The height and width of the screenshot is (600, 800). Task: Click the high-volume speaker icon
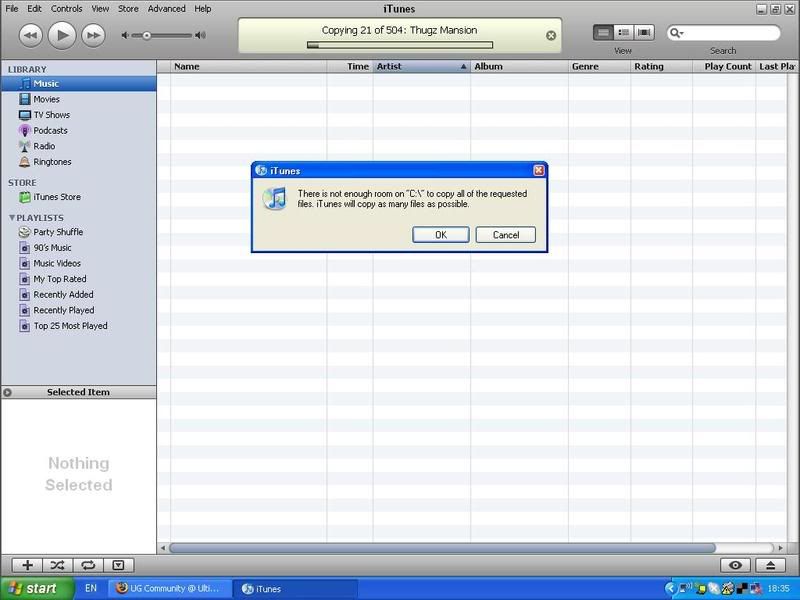(x=201, y=35)
